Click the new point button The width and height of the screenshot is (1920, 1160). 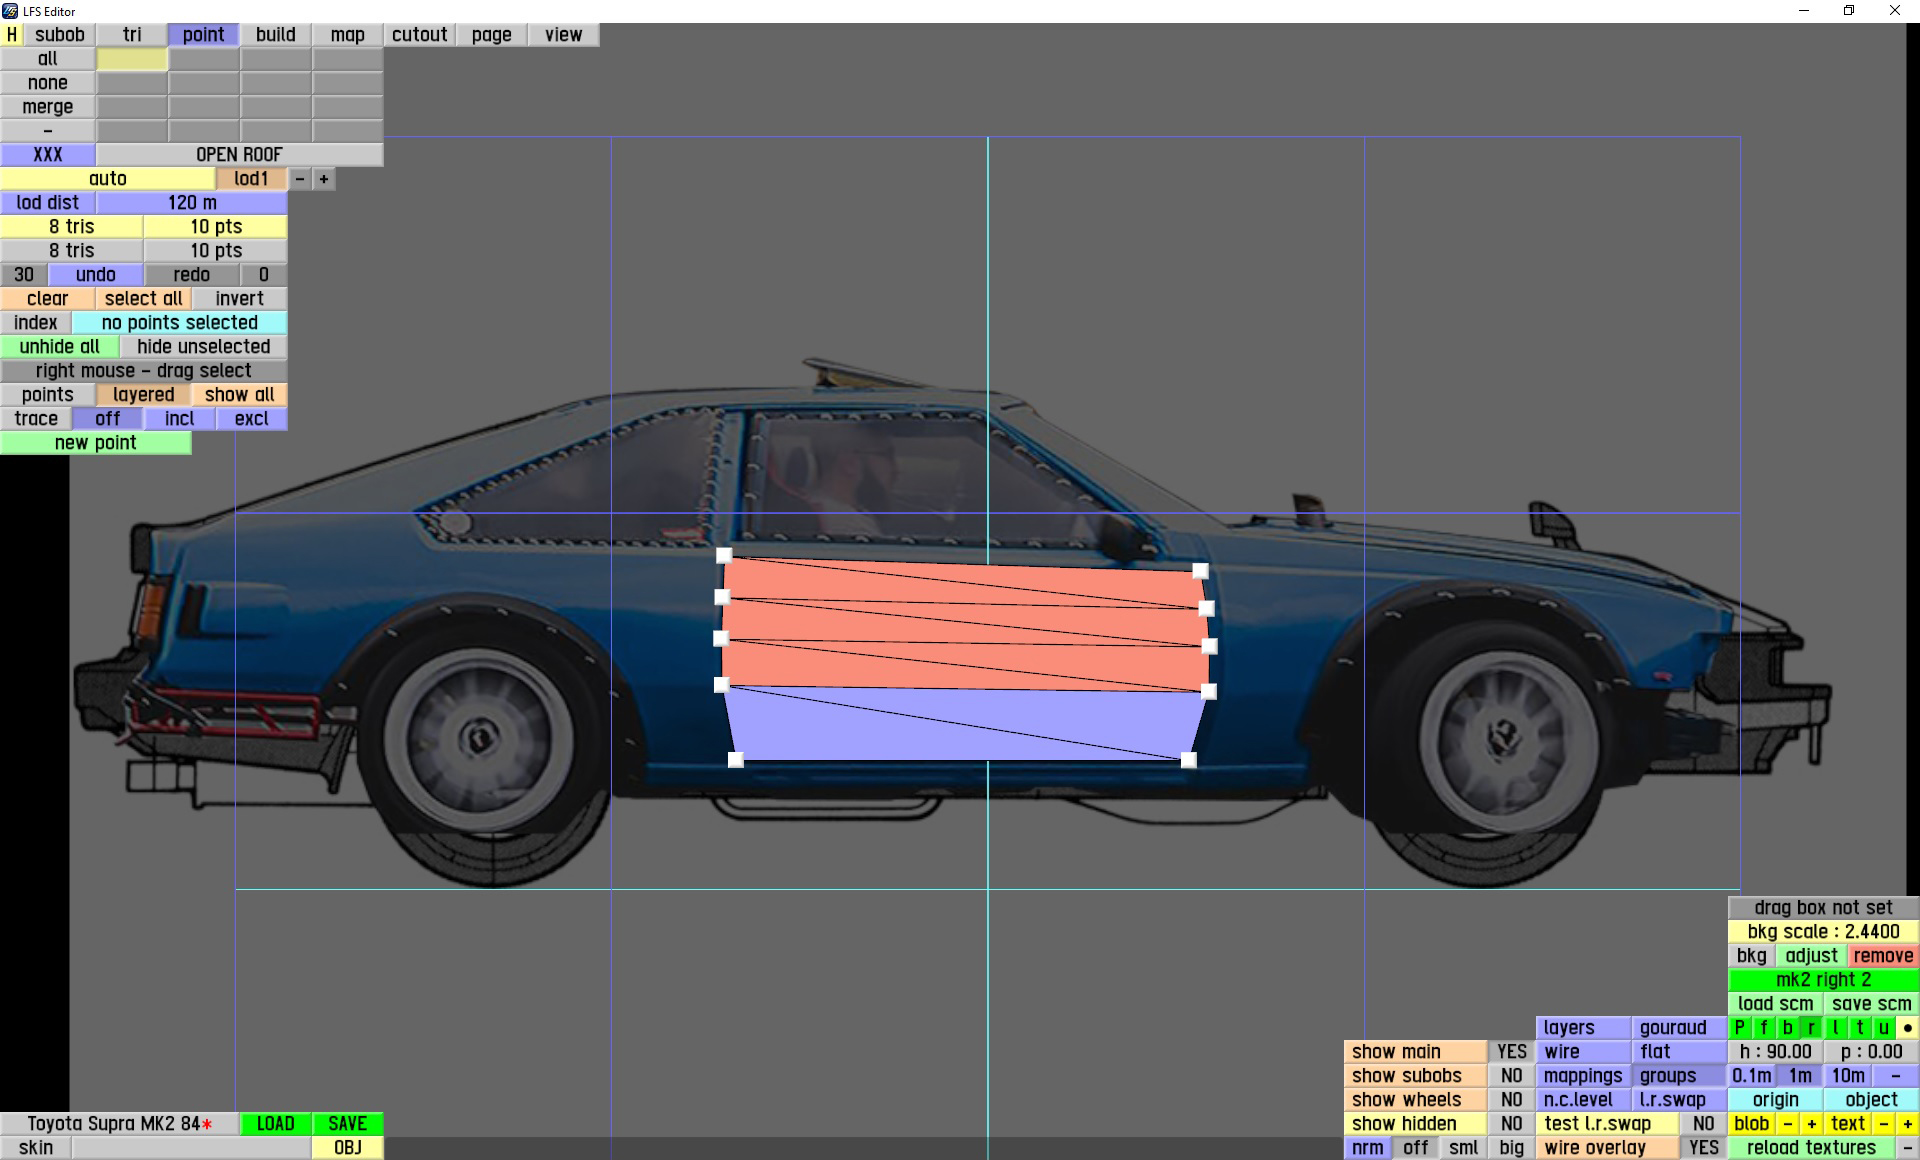pos(95,443)
